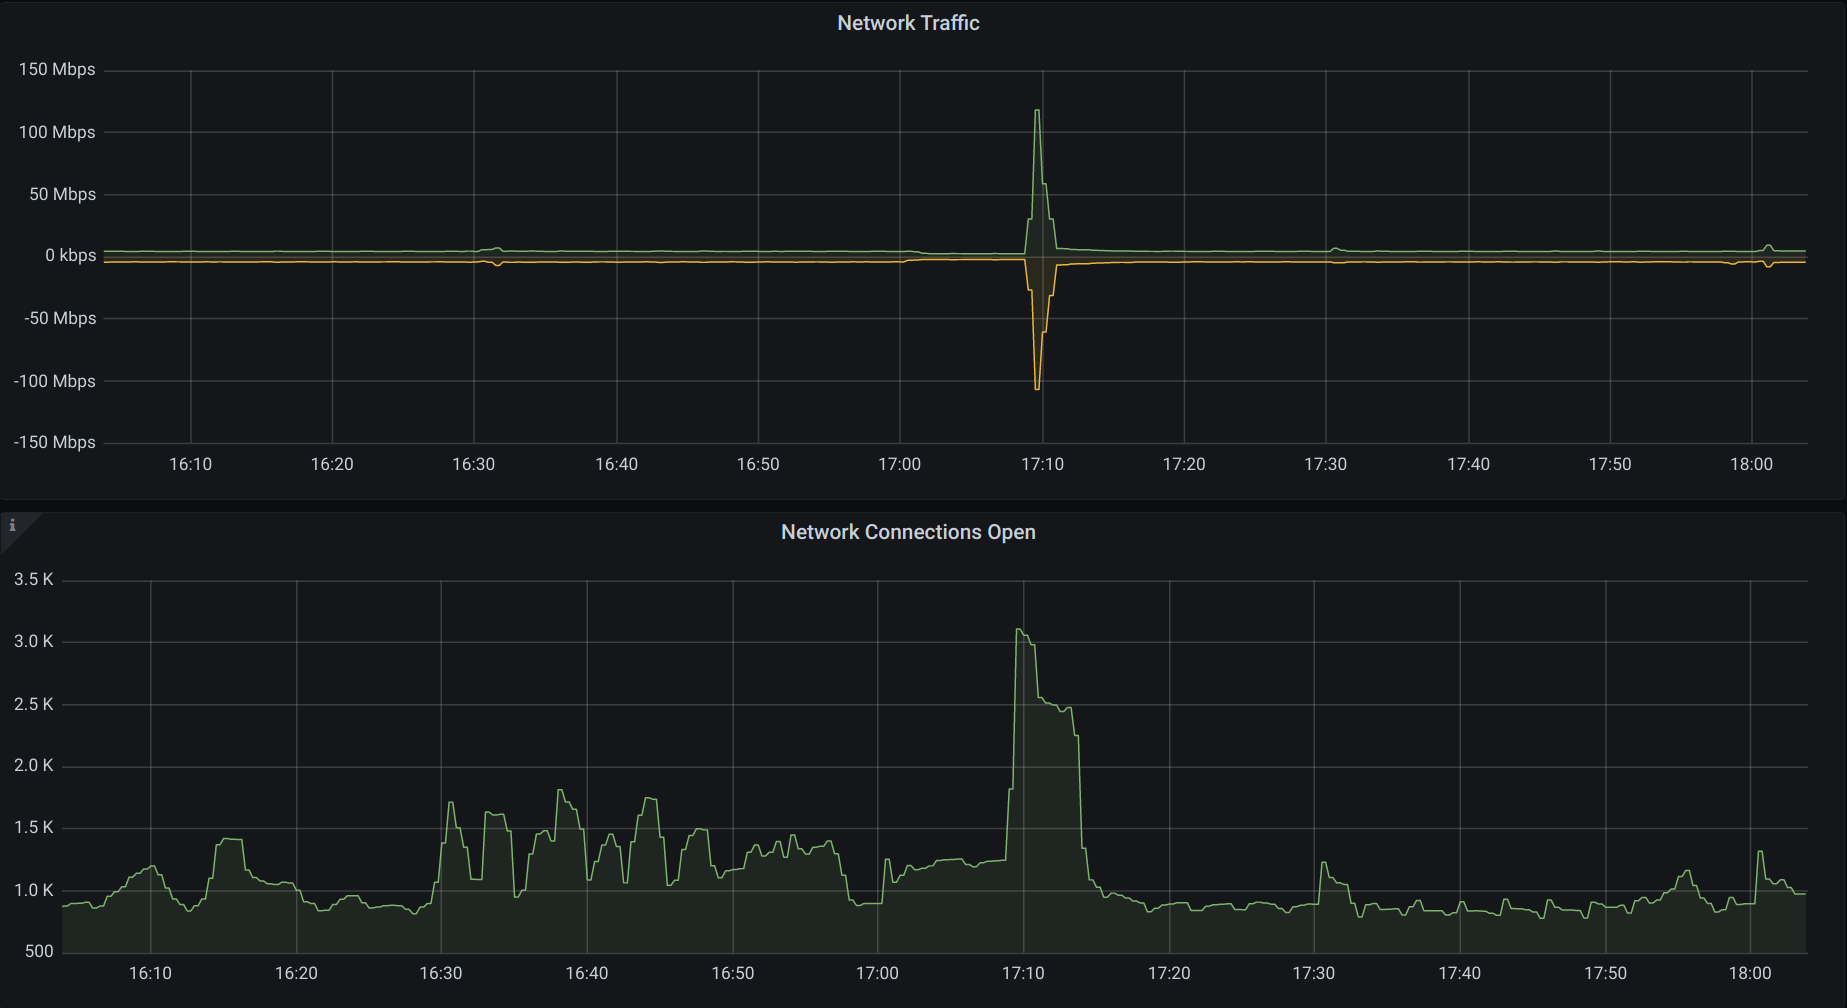Click the Network Connections Open panel title

[907, 531]
